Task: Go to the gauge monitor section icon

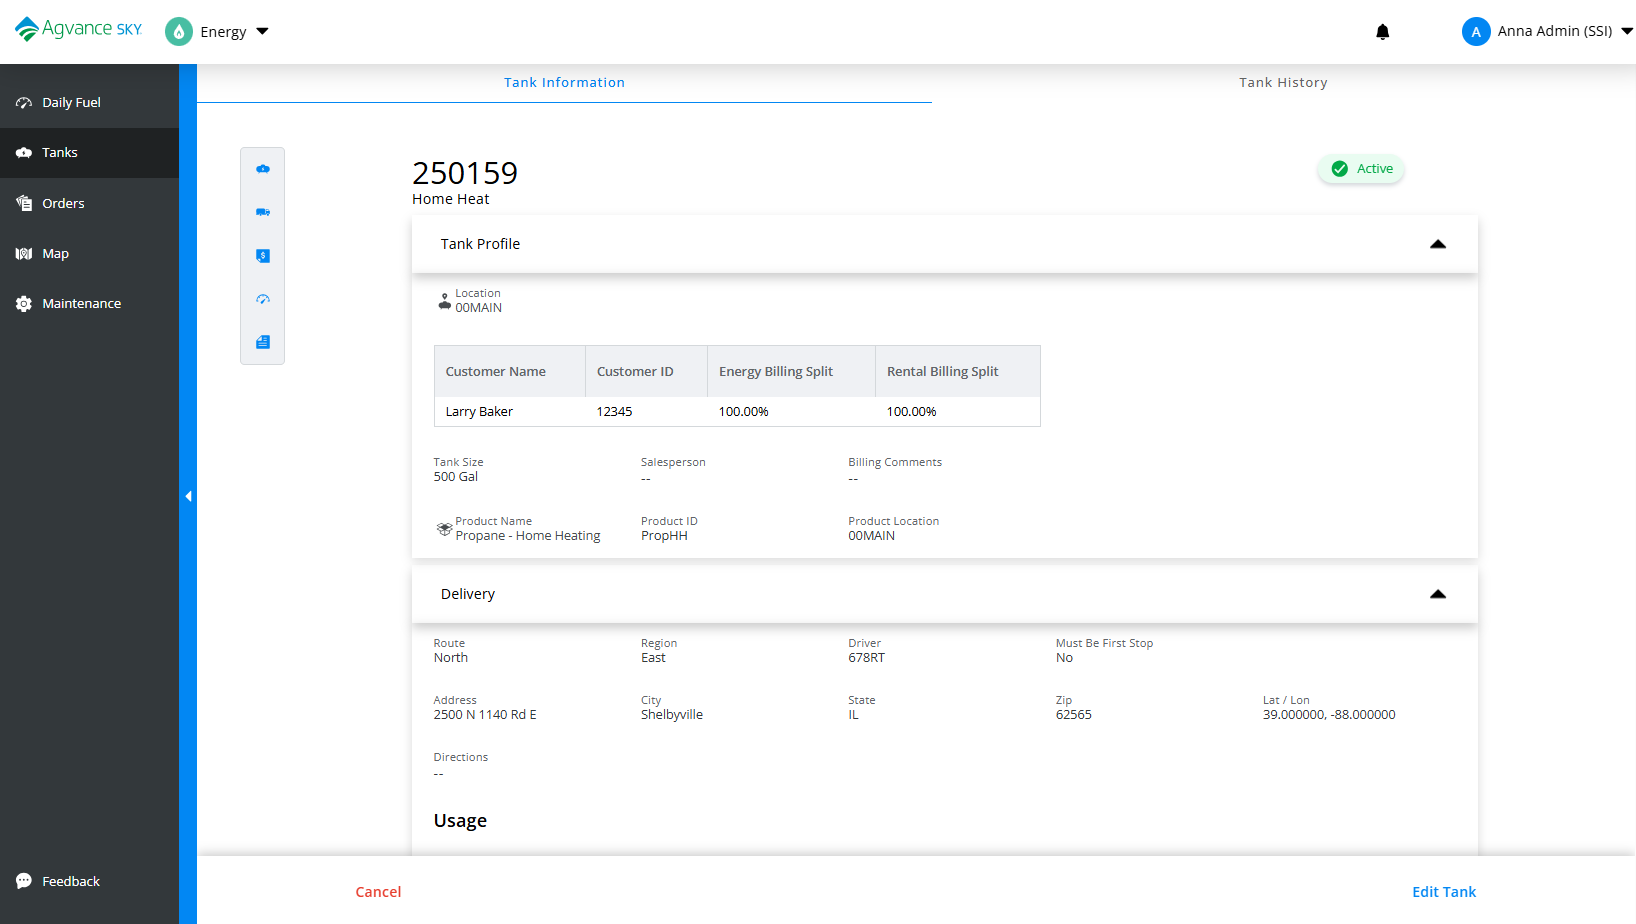Action: coord(263,299)
